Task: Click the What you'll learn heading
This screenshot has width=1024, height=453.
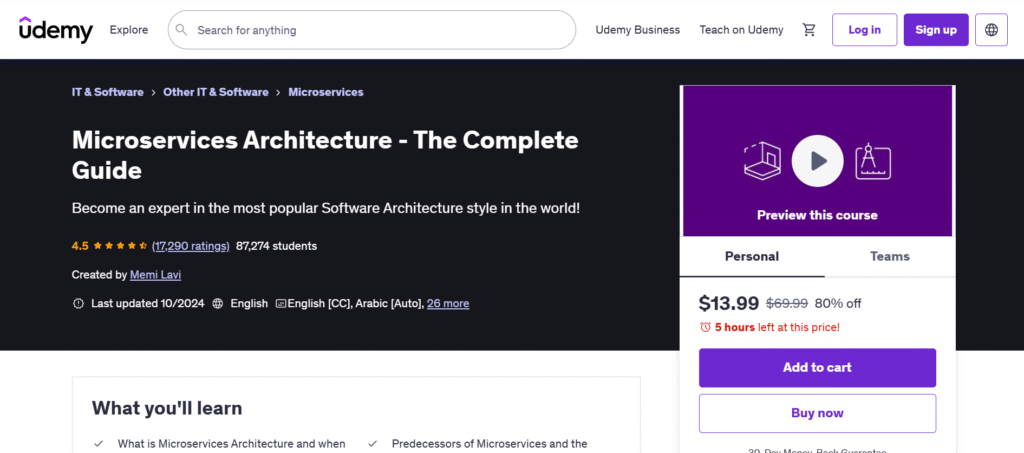Action: click(167, 409)
